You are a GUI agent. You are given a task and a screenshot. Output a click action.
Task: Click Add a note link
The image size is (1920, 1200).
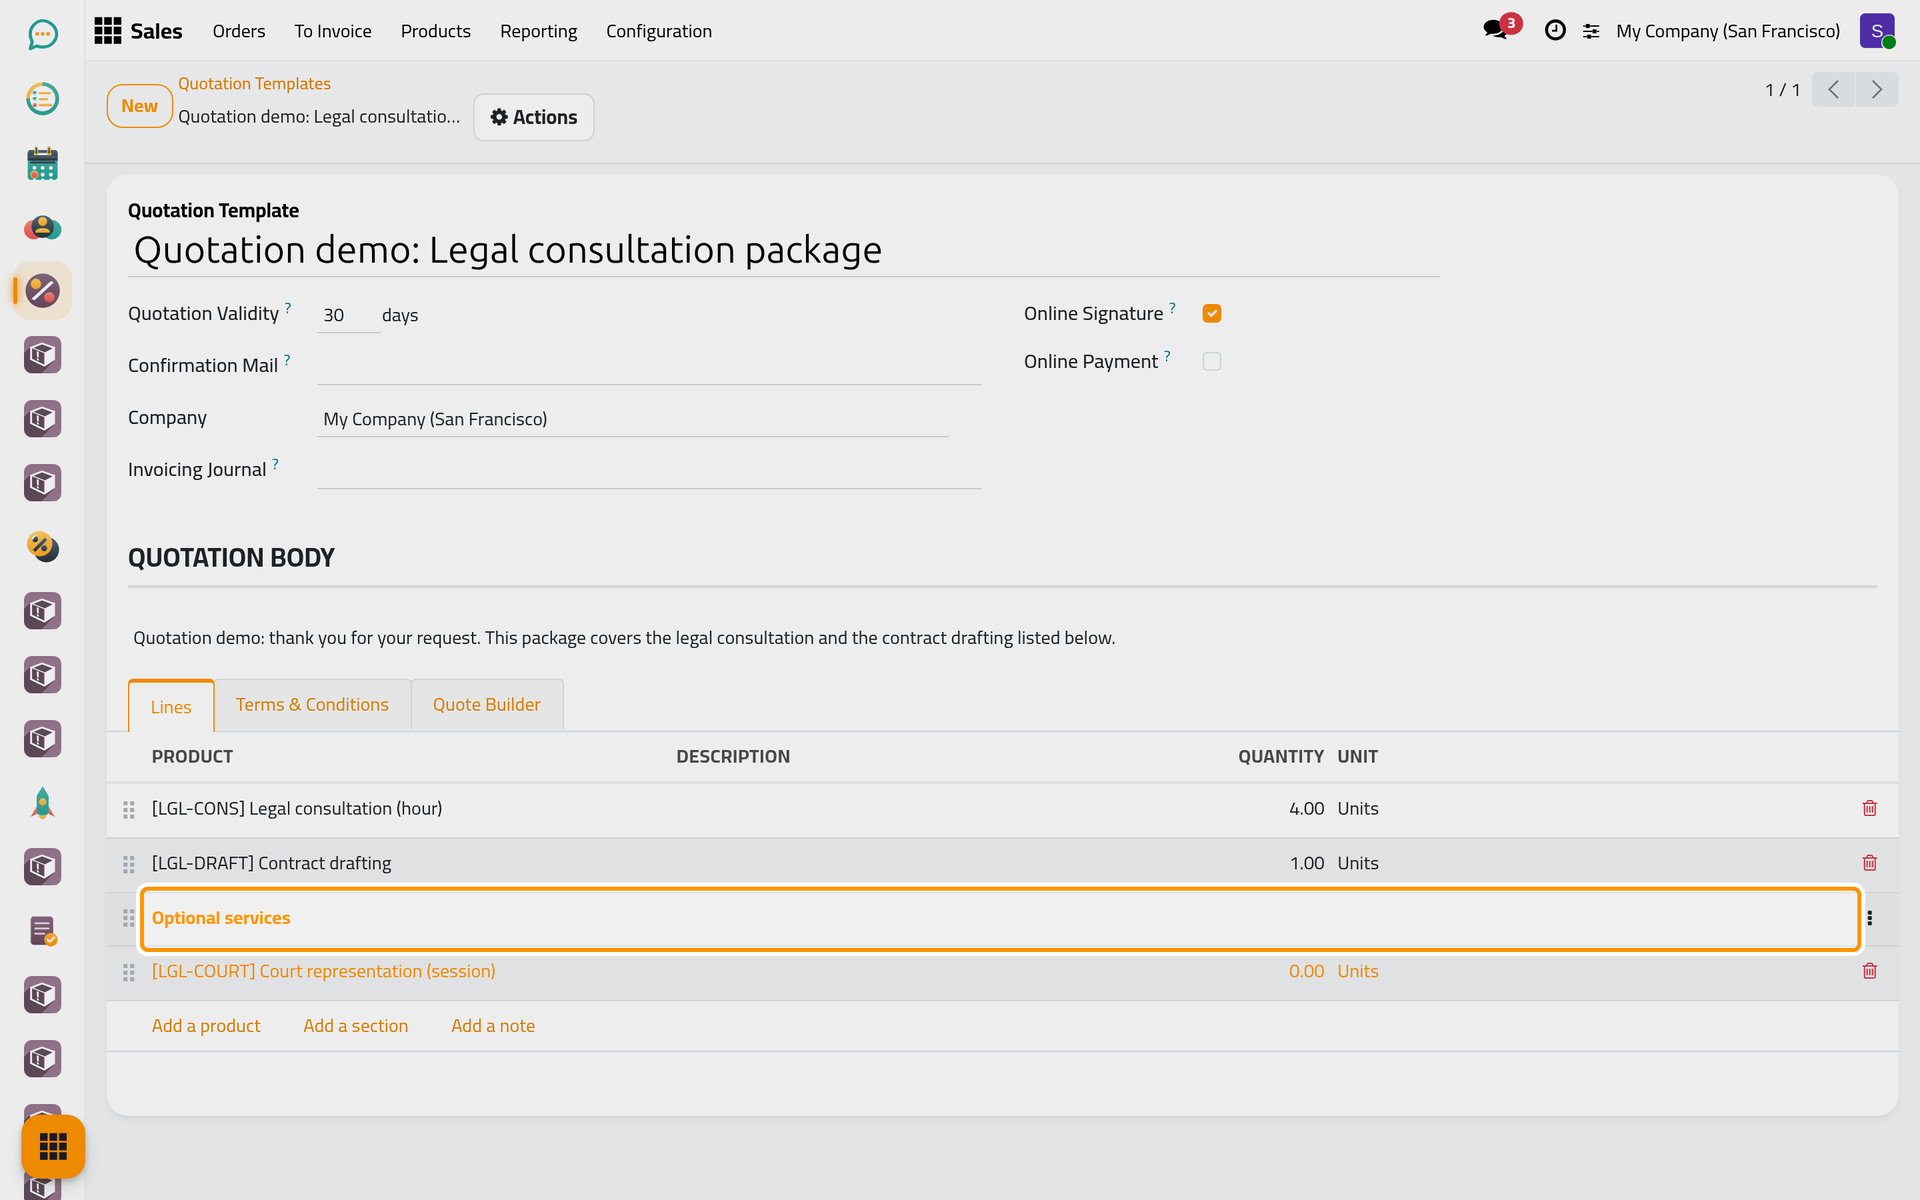493,1026
